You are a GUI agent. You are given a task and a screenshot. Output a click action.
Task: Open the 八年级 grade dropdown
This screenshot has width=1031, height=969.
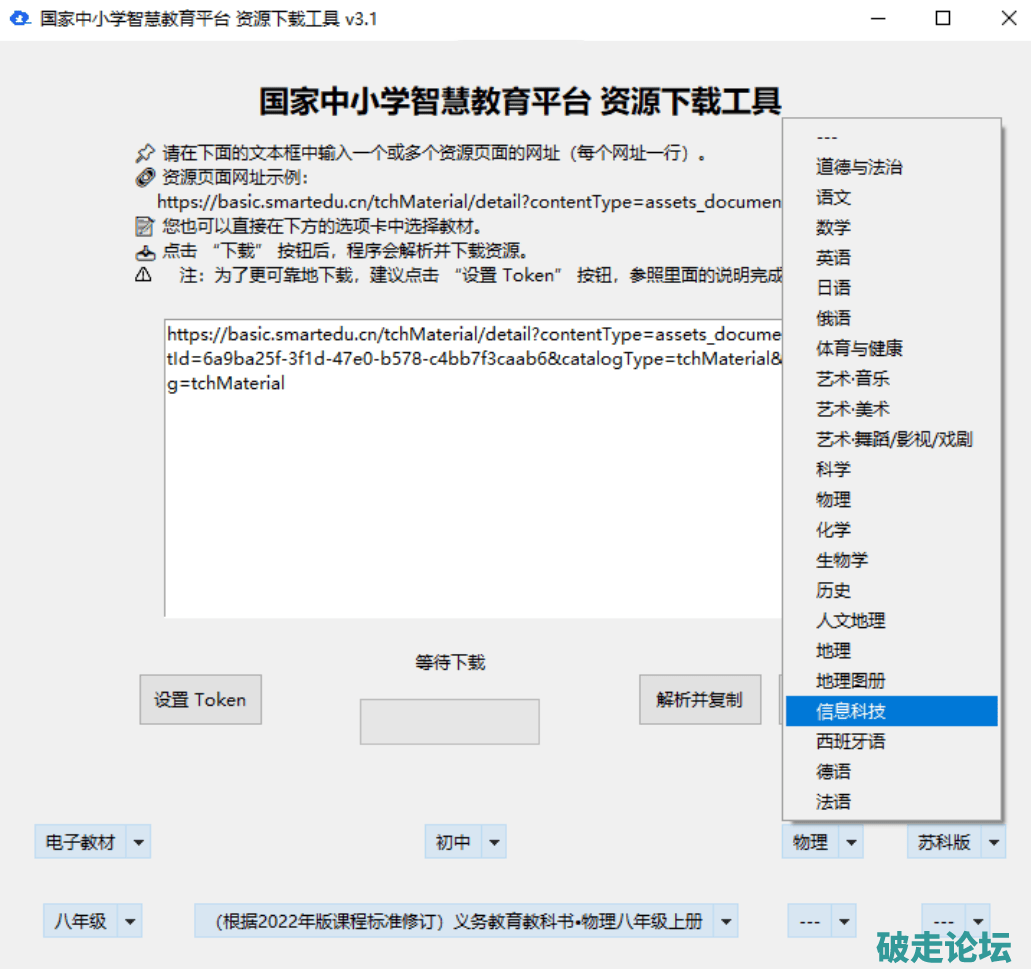[130, 921]
